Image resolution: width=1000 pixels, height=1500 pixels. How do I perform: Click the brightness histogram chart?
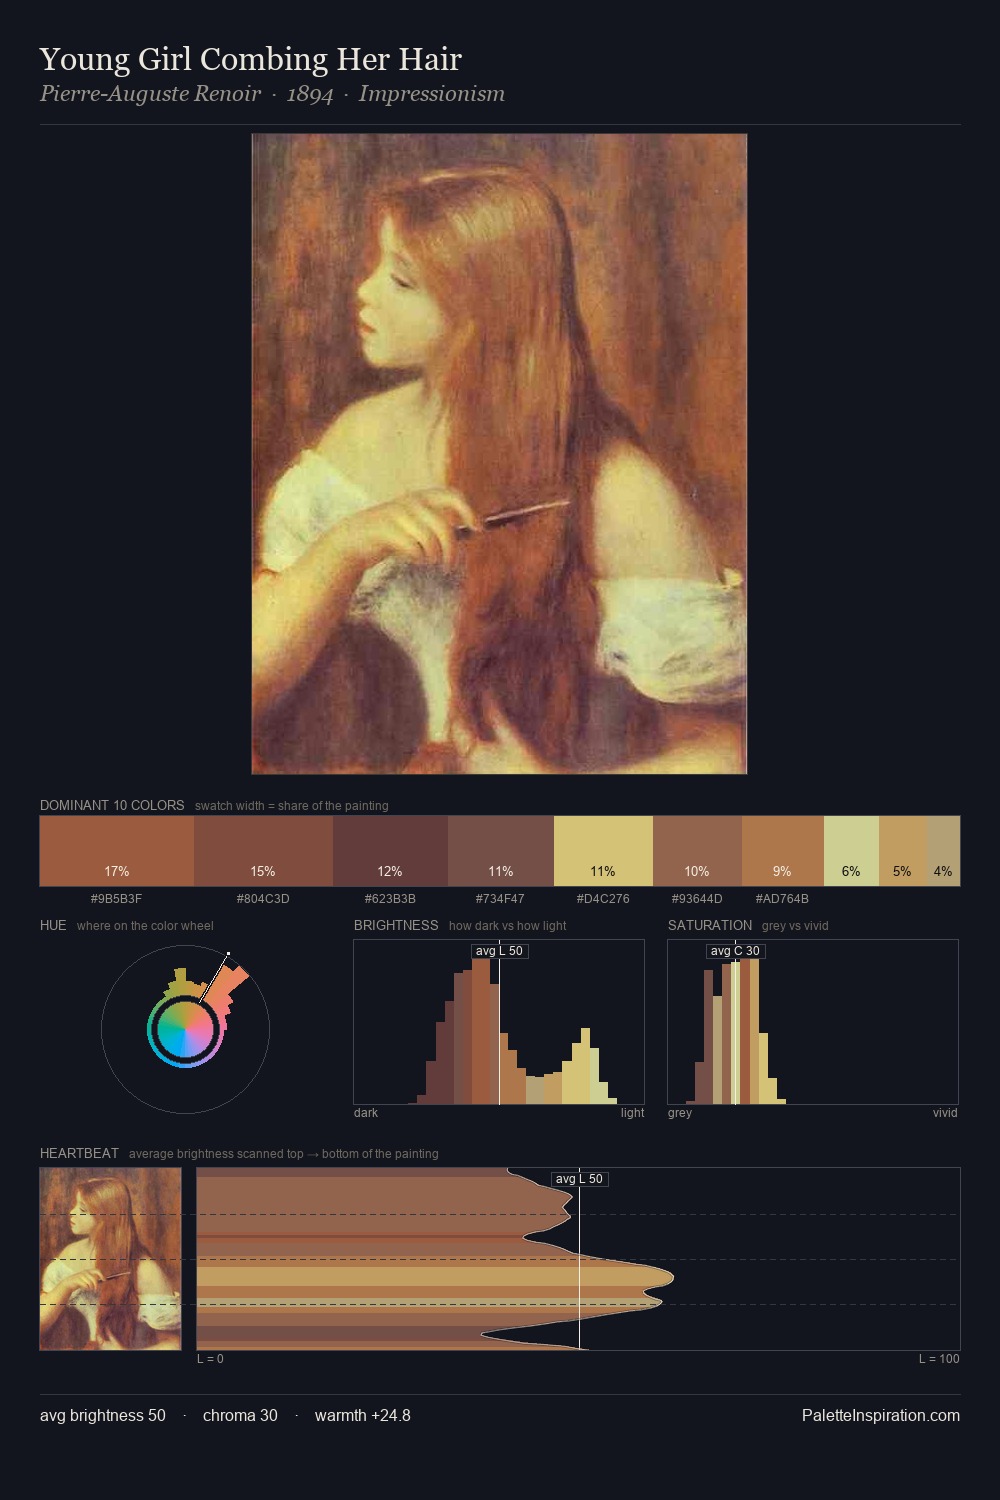(499, 1022)
